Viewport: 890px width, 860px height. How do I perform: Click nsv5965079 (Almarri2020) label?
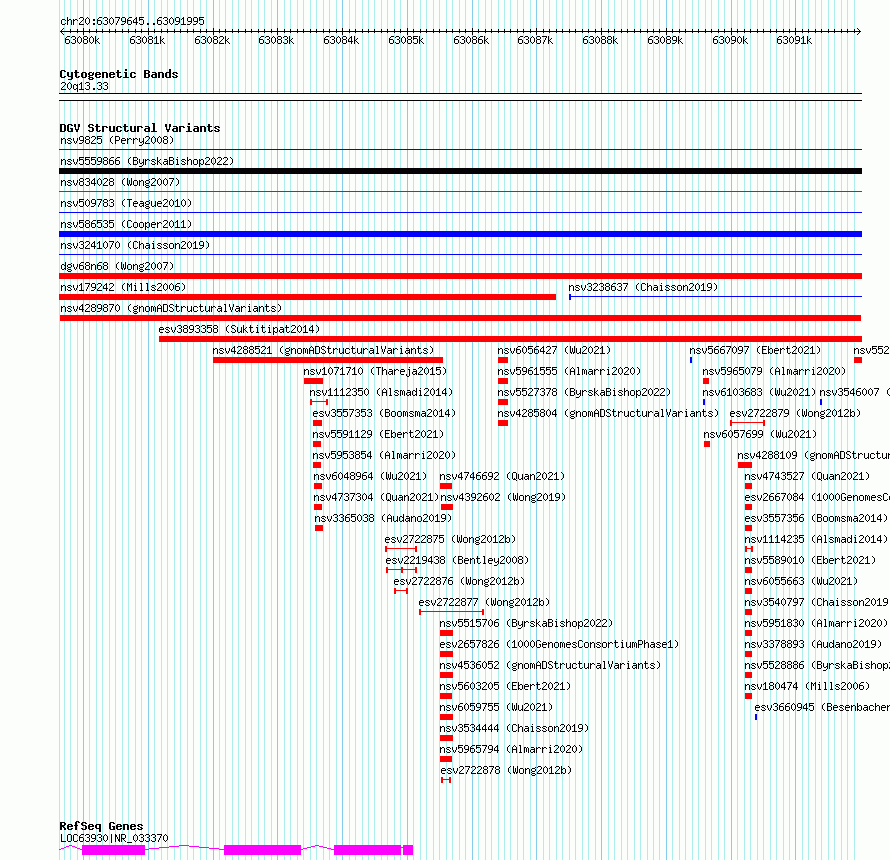pyautogui.click(x=774, y=371)
